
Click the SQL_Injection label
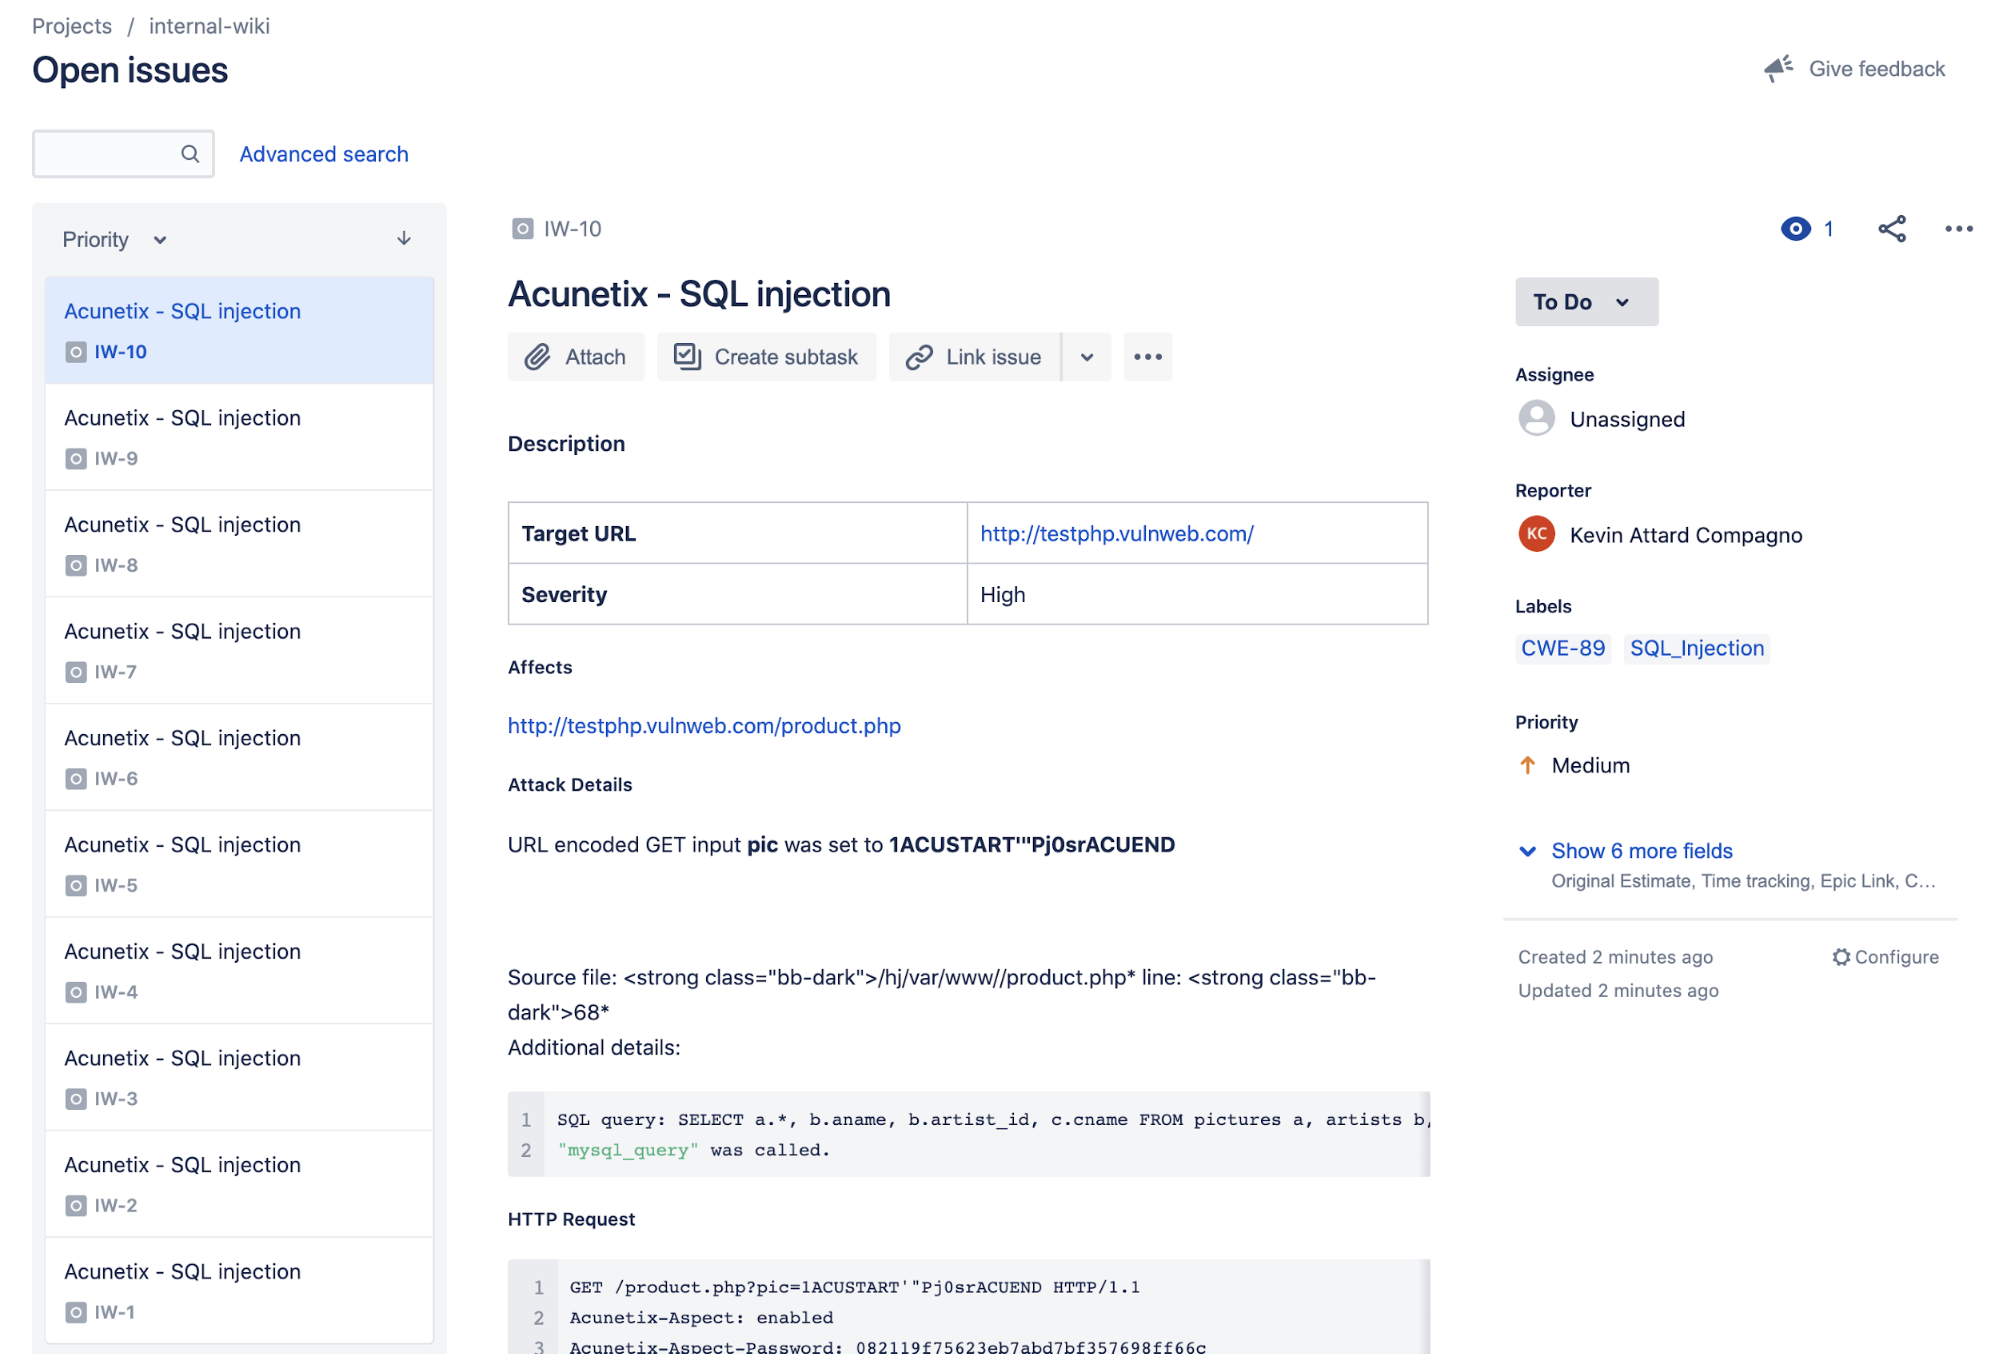click(1697, 648)
